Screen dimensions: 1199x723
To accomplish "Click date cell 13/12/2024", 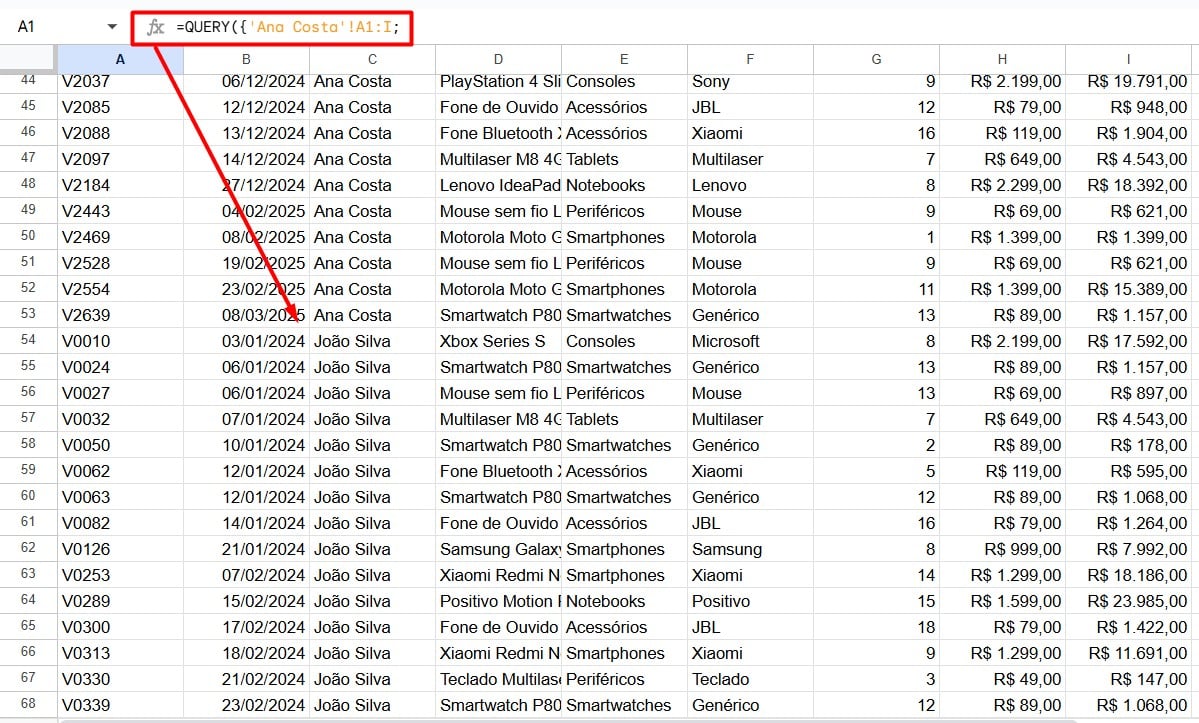I will point(246,133).
